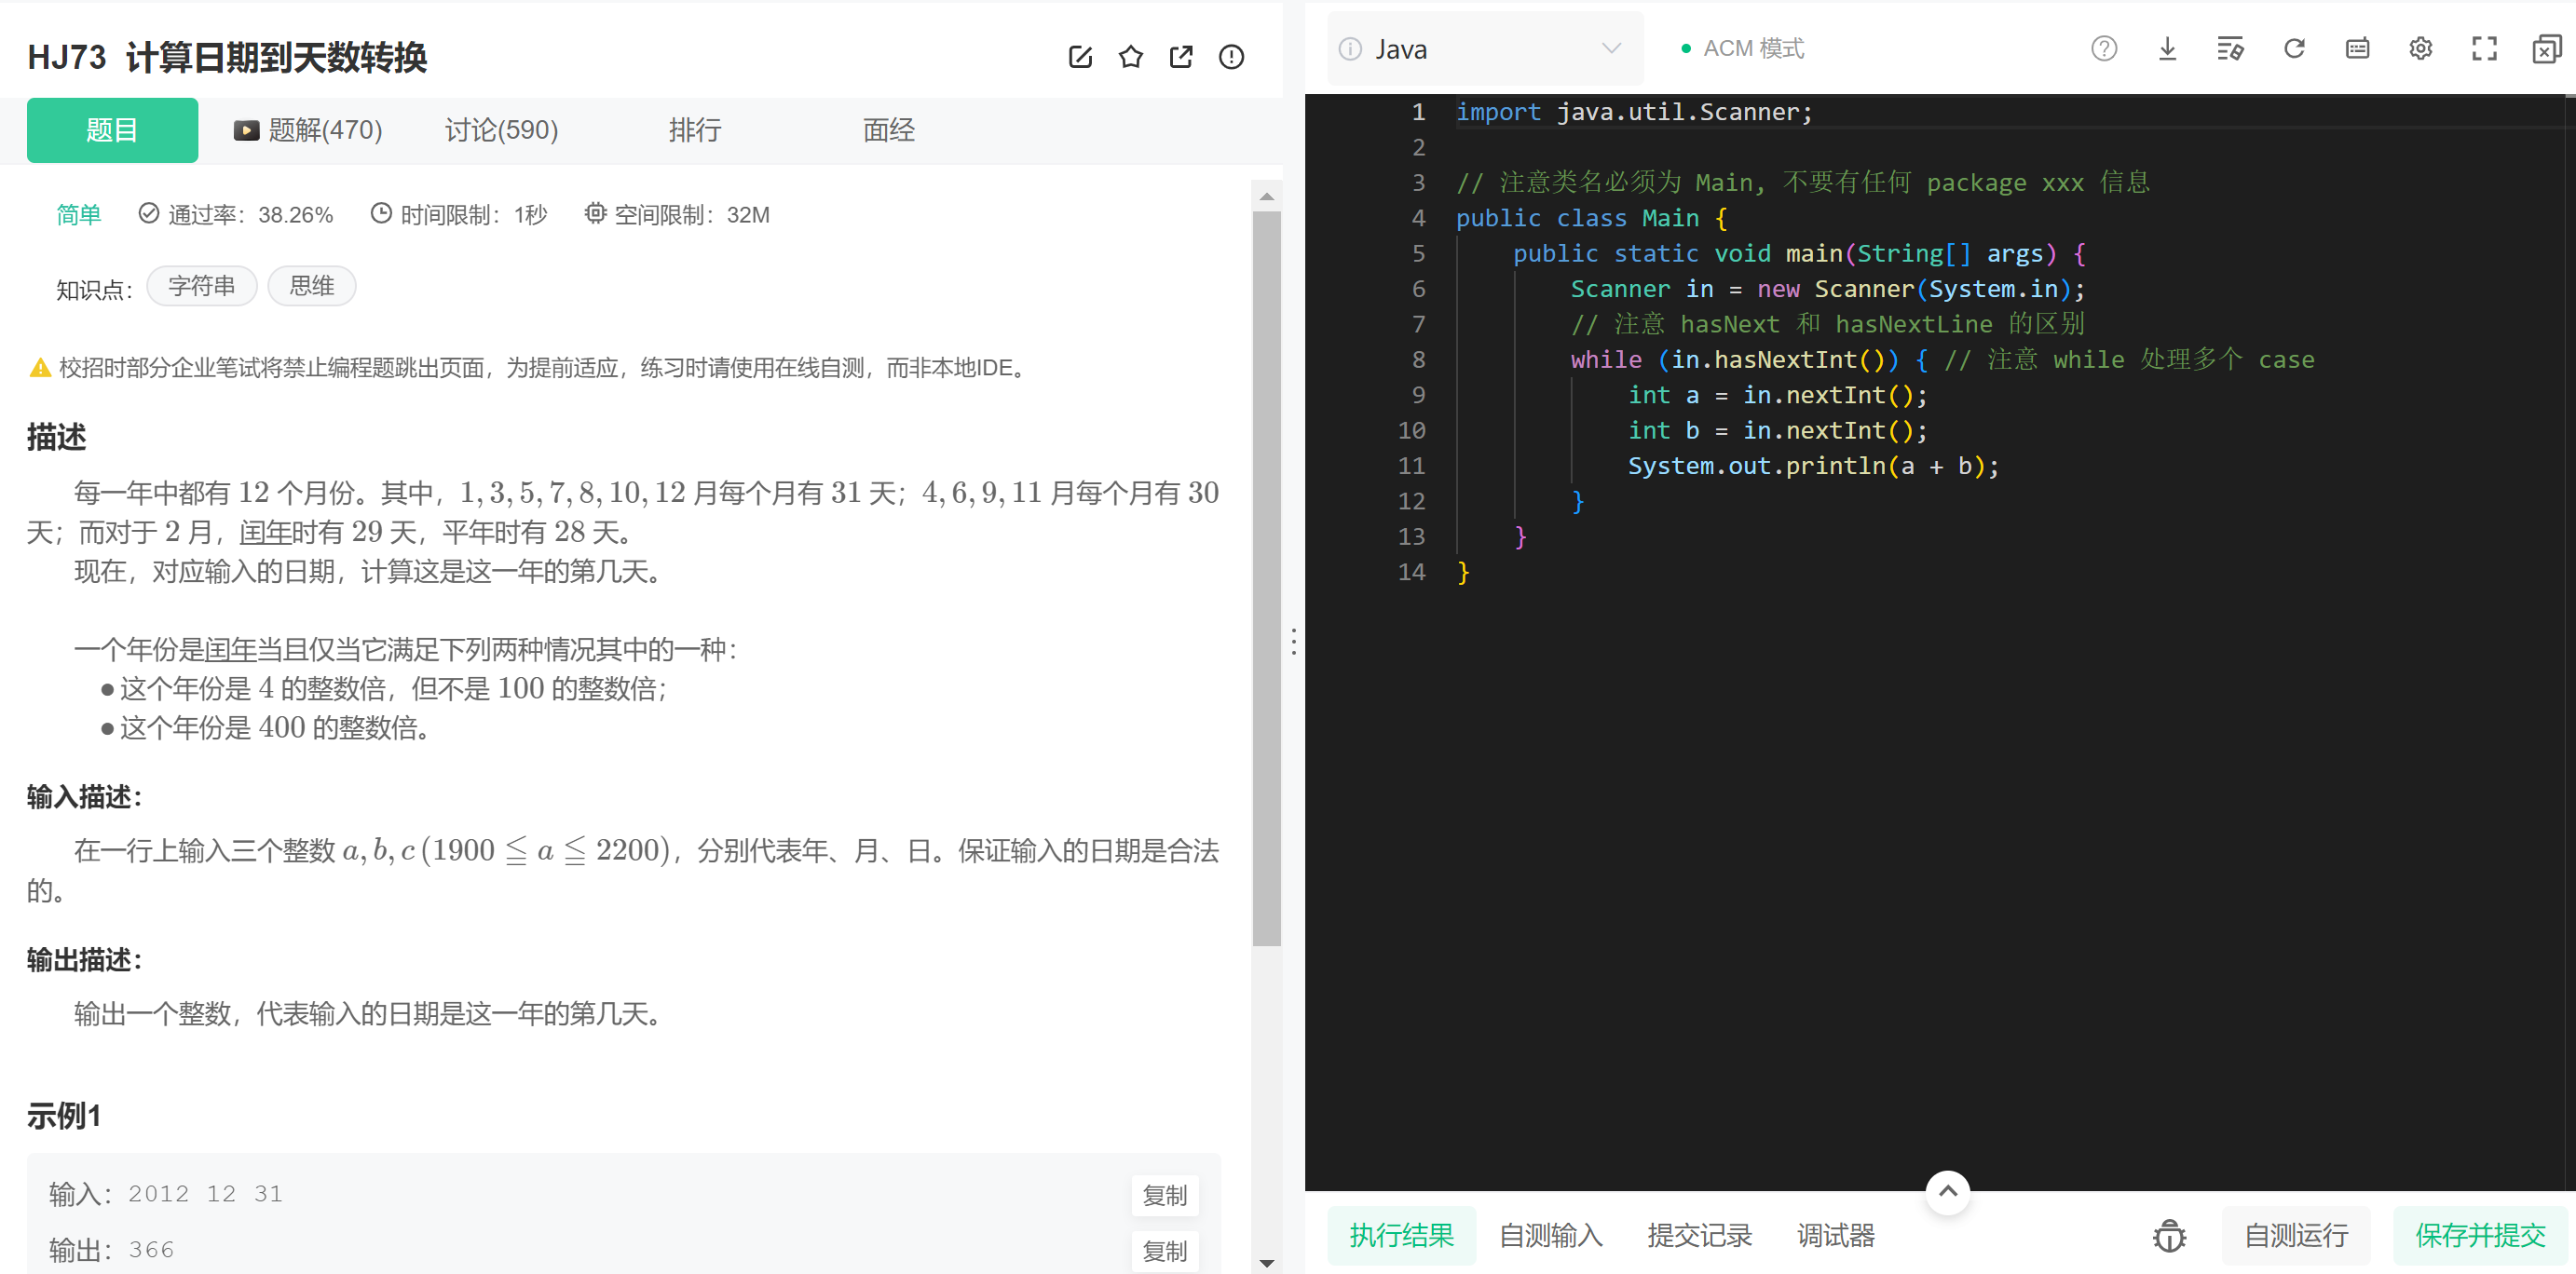Viewport: 2576px width, 1274px height.
Task: Copy the example input with 复制
Action: (1165, 1195)
